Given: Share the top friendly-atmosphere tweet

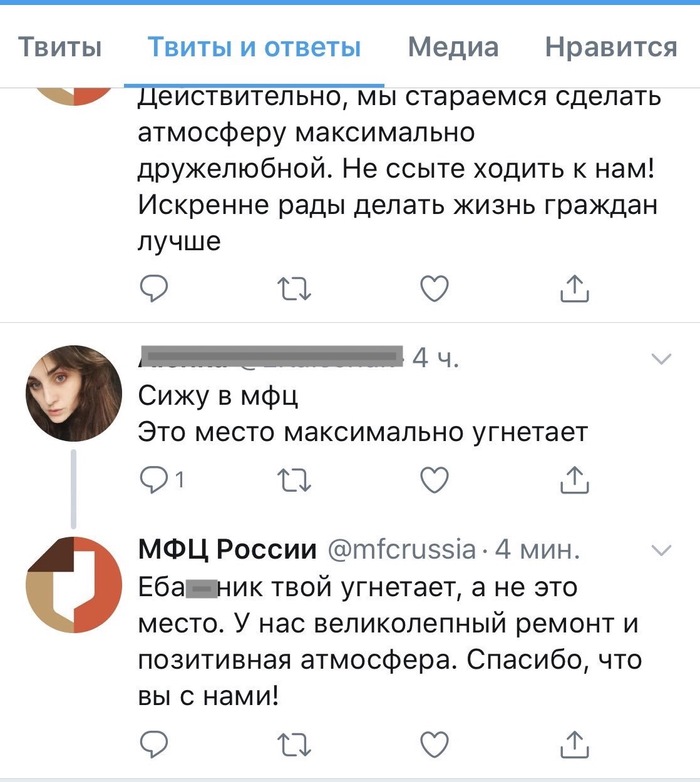Looking at the screenshot, I should coord(573,289).
